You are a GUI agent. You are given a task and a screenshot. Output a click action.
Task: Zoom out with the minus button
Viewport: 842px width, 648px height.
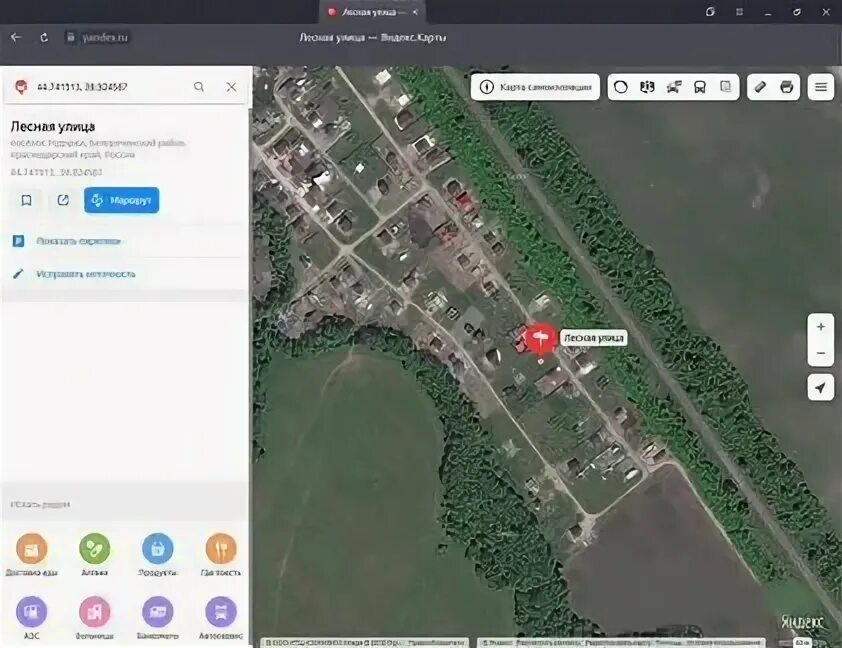(821, 353)
